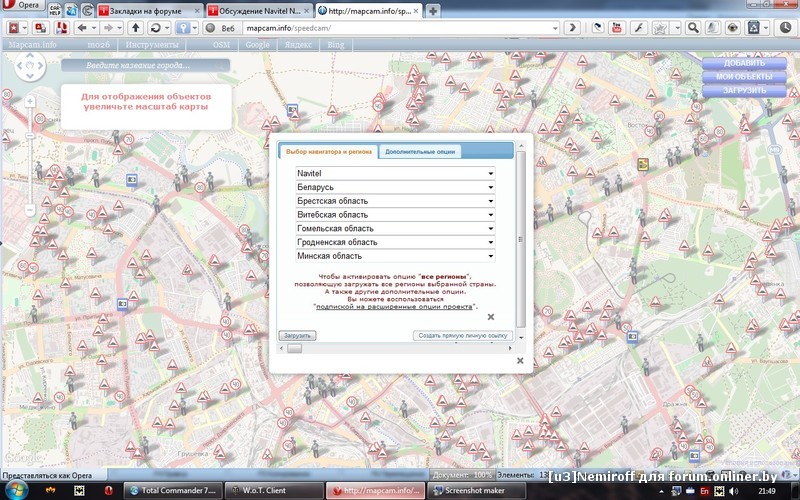Click the map zoom slider handle

click(30, 136)
